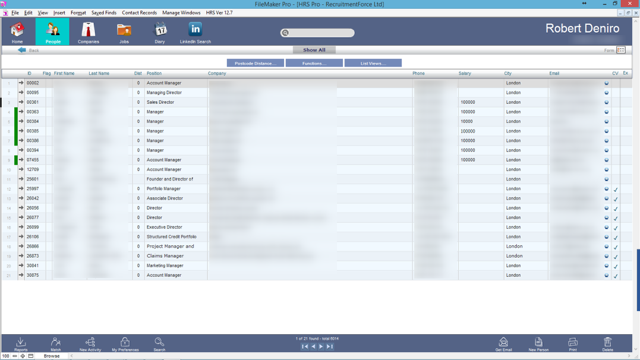
Task: Go to next record button
Action: click(321, 347)
